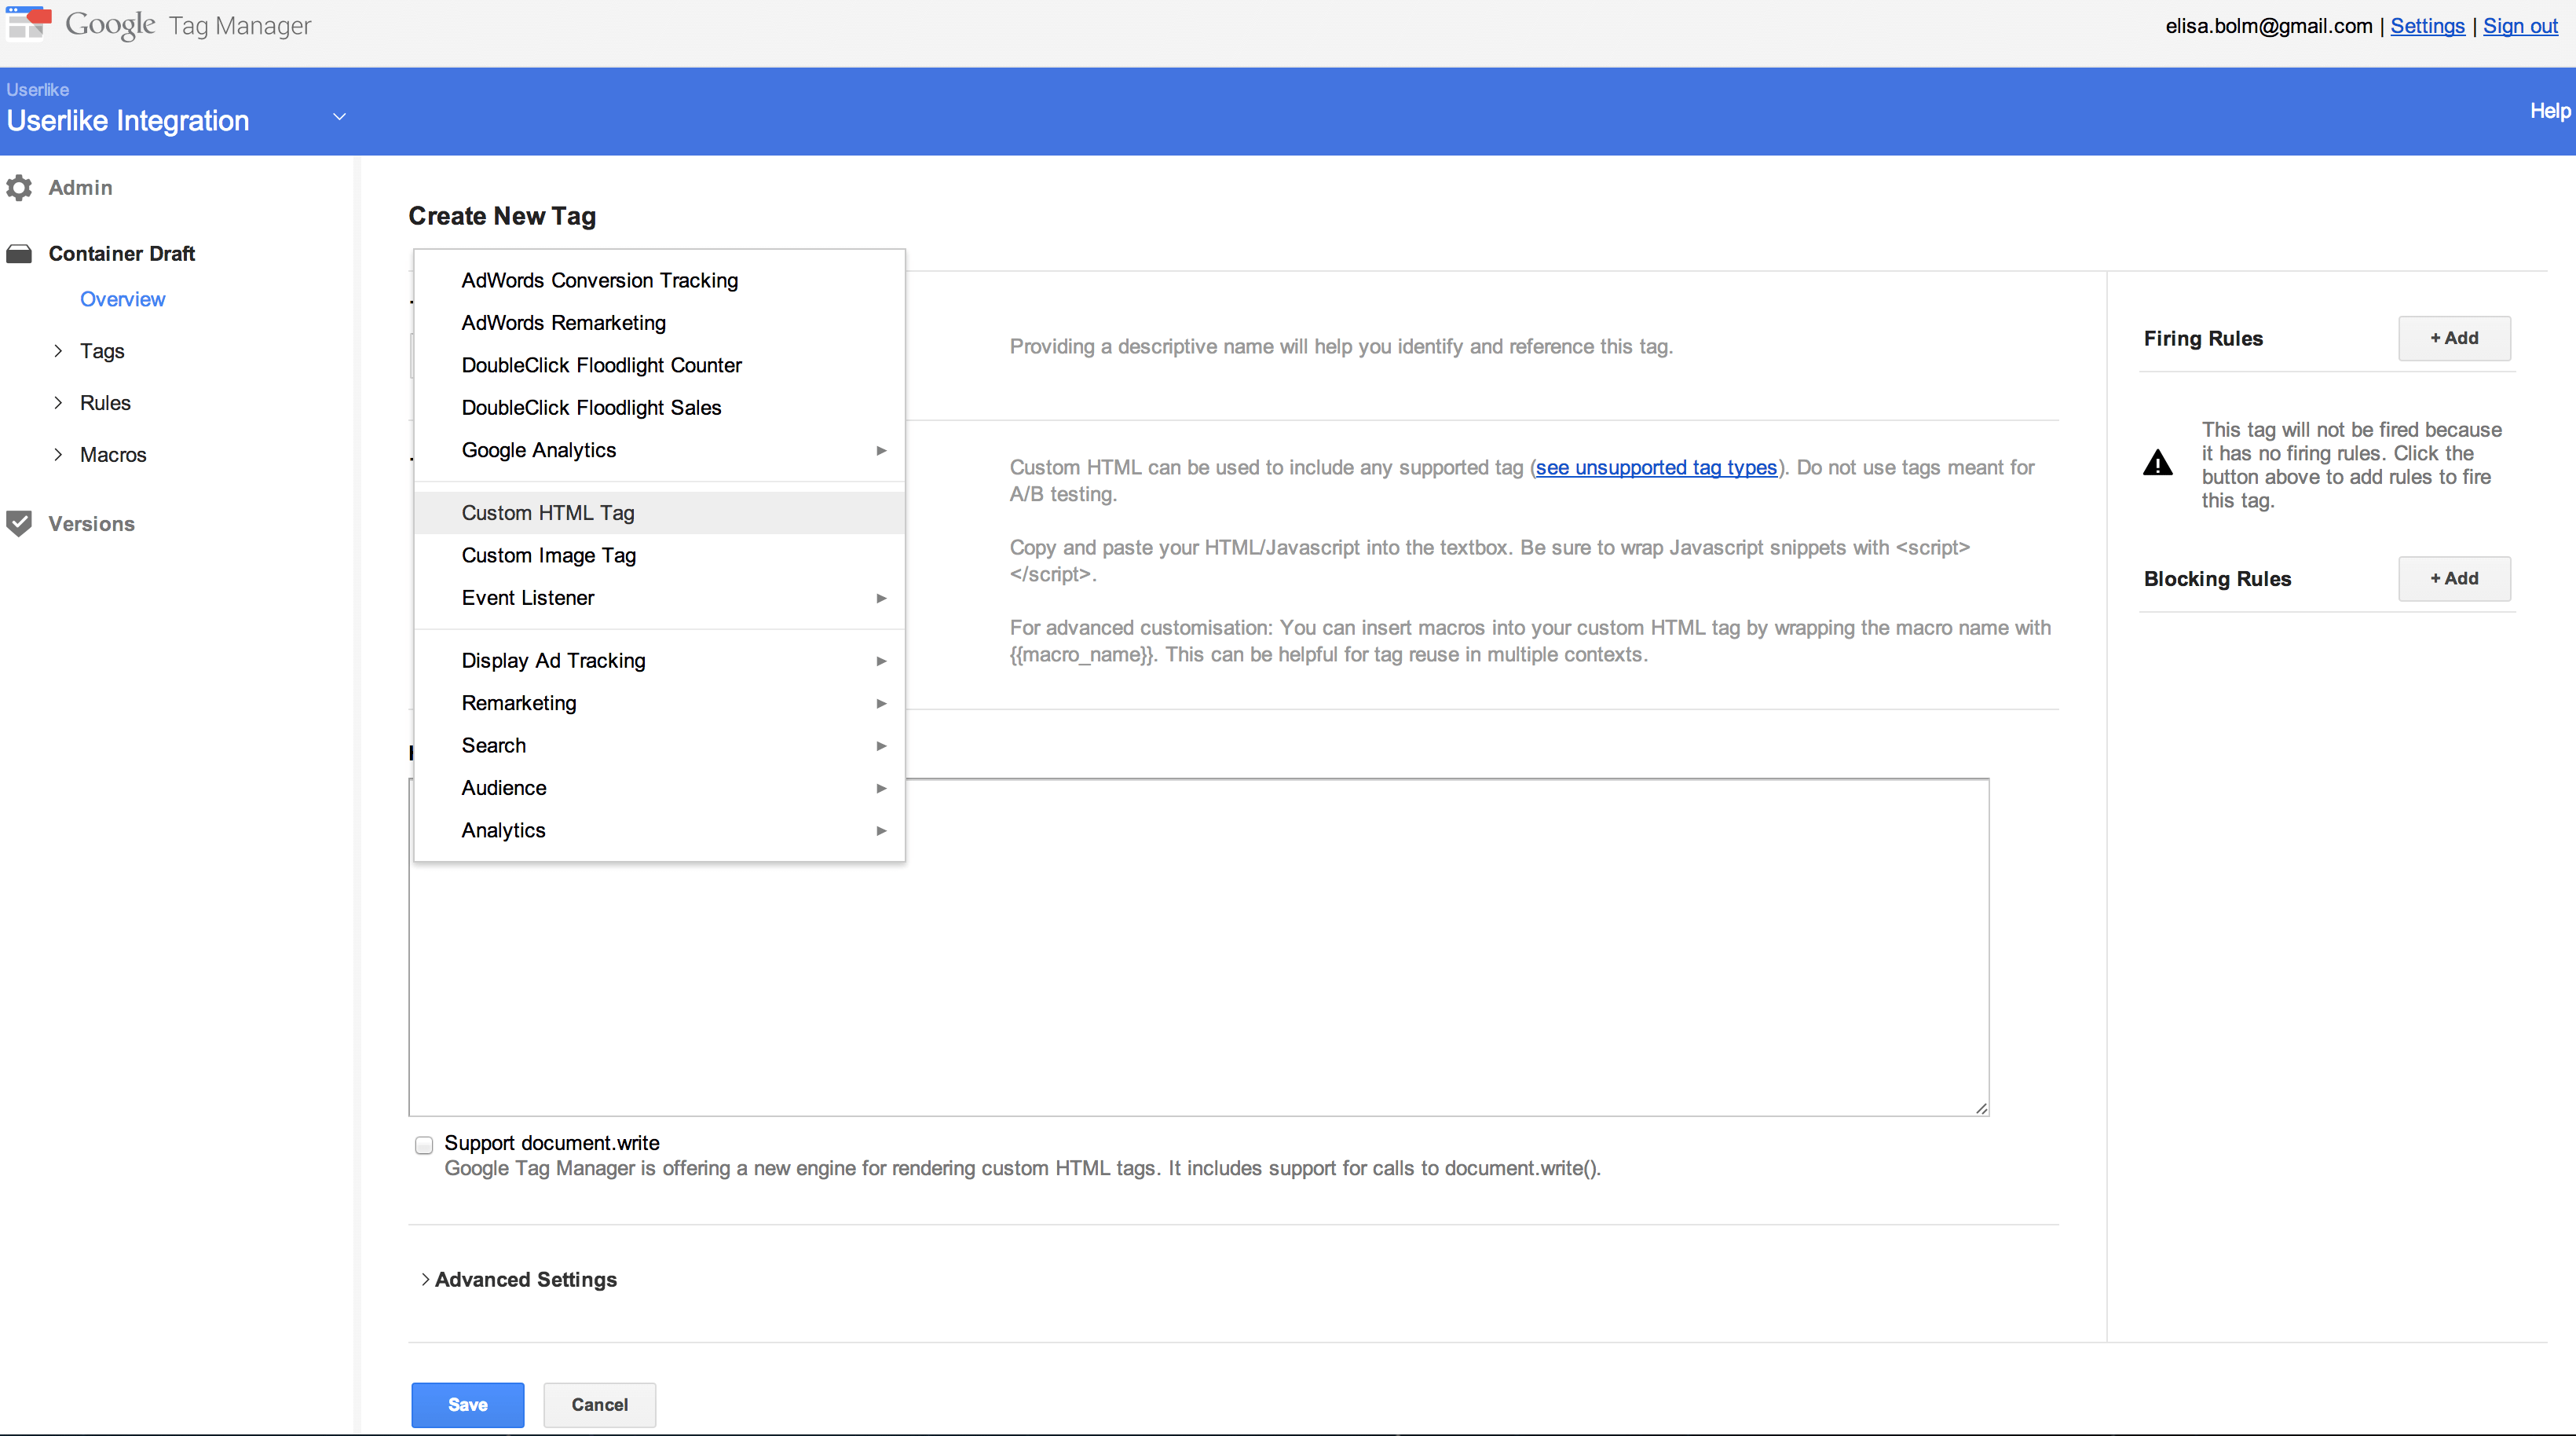Open the Search submenu arrow
The image size is (2576, 1436).
pos(881,746)
